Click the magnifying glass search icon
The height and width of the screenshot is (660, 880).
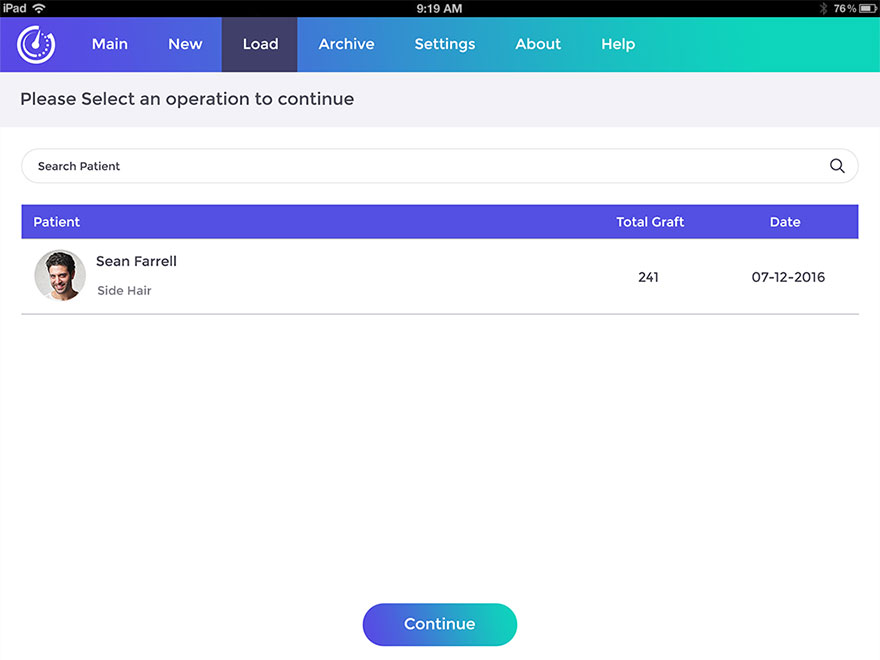point(837,166)
